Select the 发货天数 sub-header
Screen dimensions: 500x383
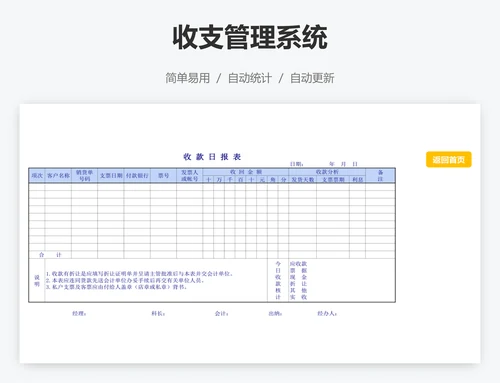(x=303, y=180)
